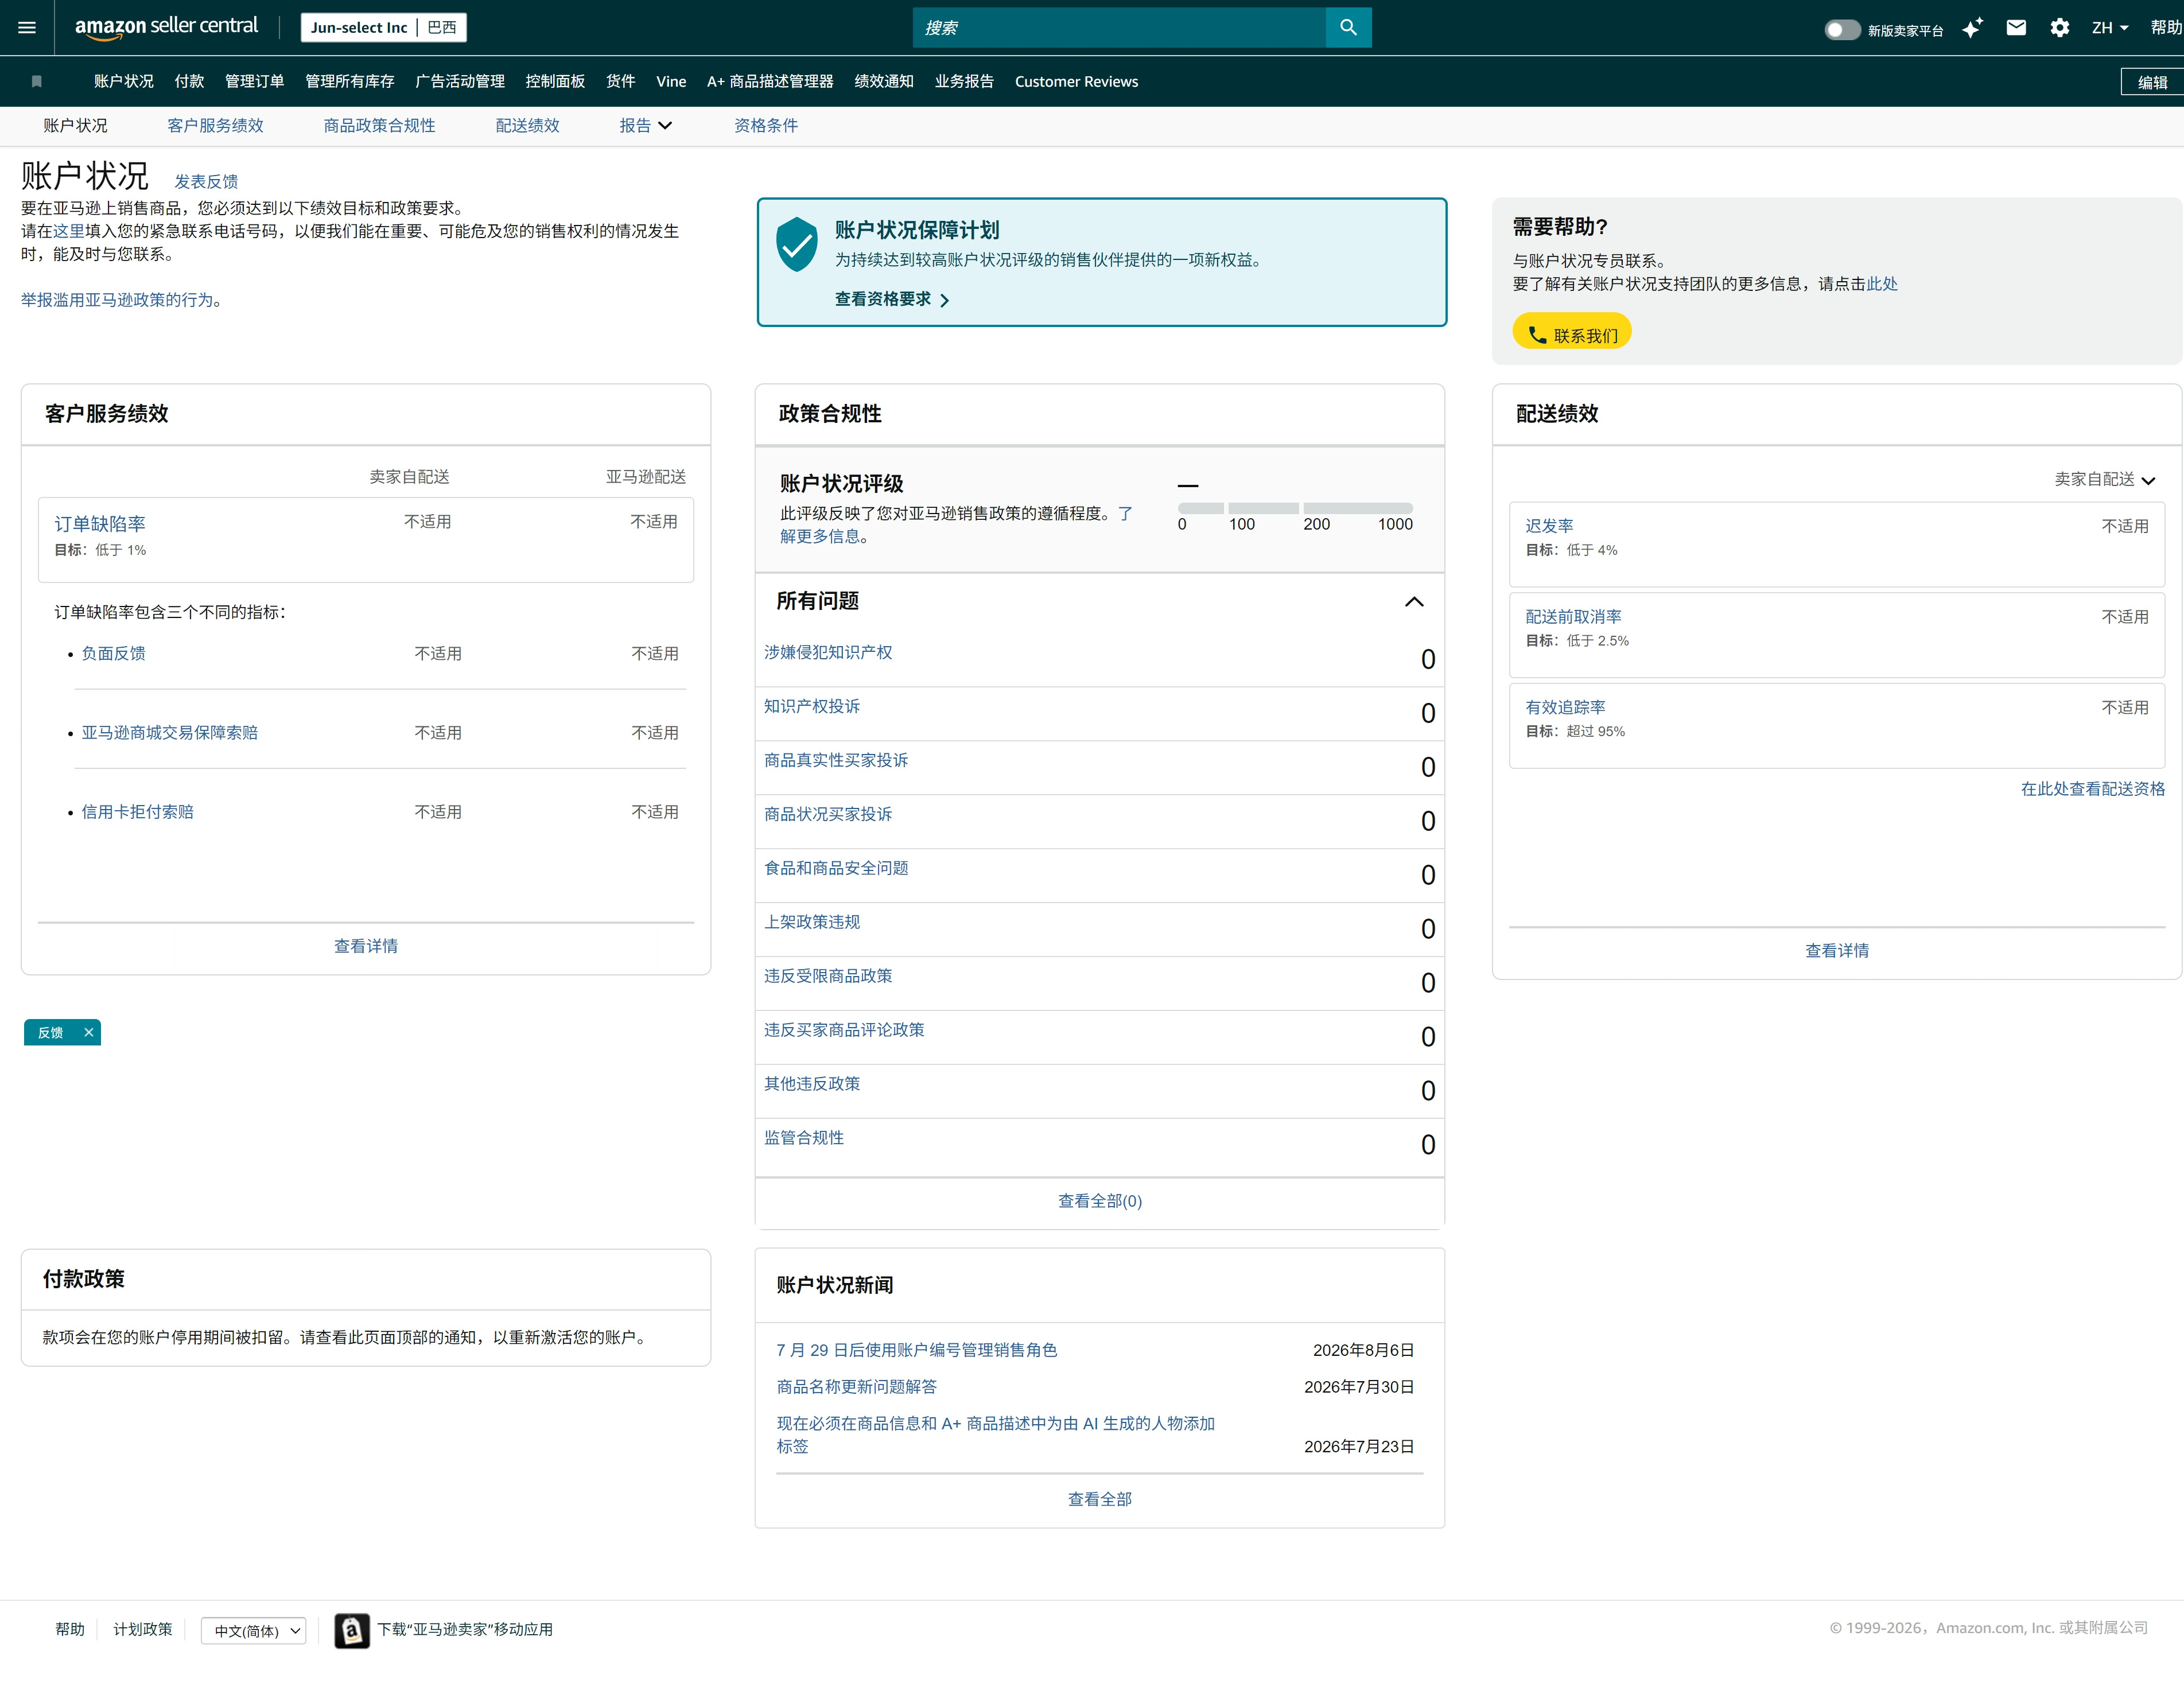Expand the 报告 dropdown menu

pos(646,125)
